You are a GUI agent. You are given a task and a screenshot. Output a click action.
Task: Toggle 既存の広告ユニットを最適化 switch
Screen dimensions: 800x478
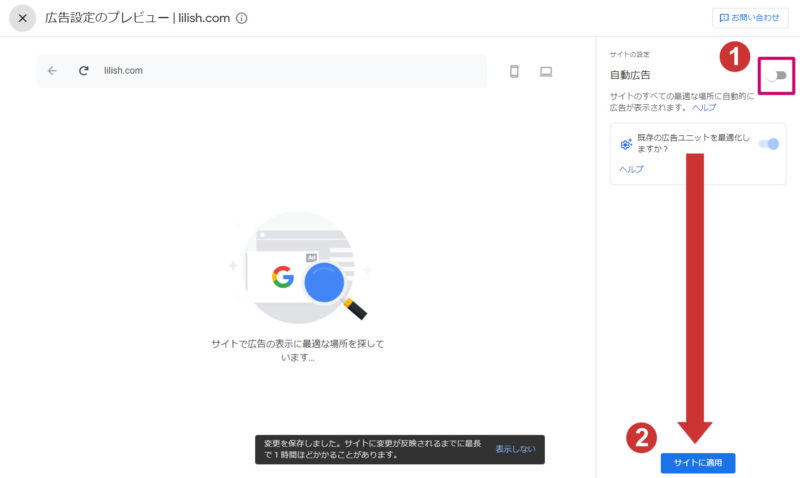[769, 144]
